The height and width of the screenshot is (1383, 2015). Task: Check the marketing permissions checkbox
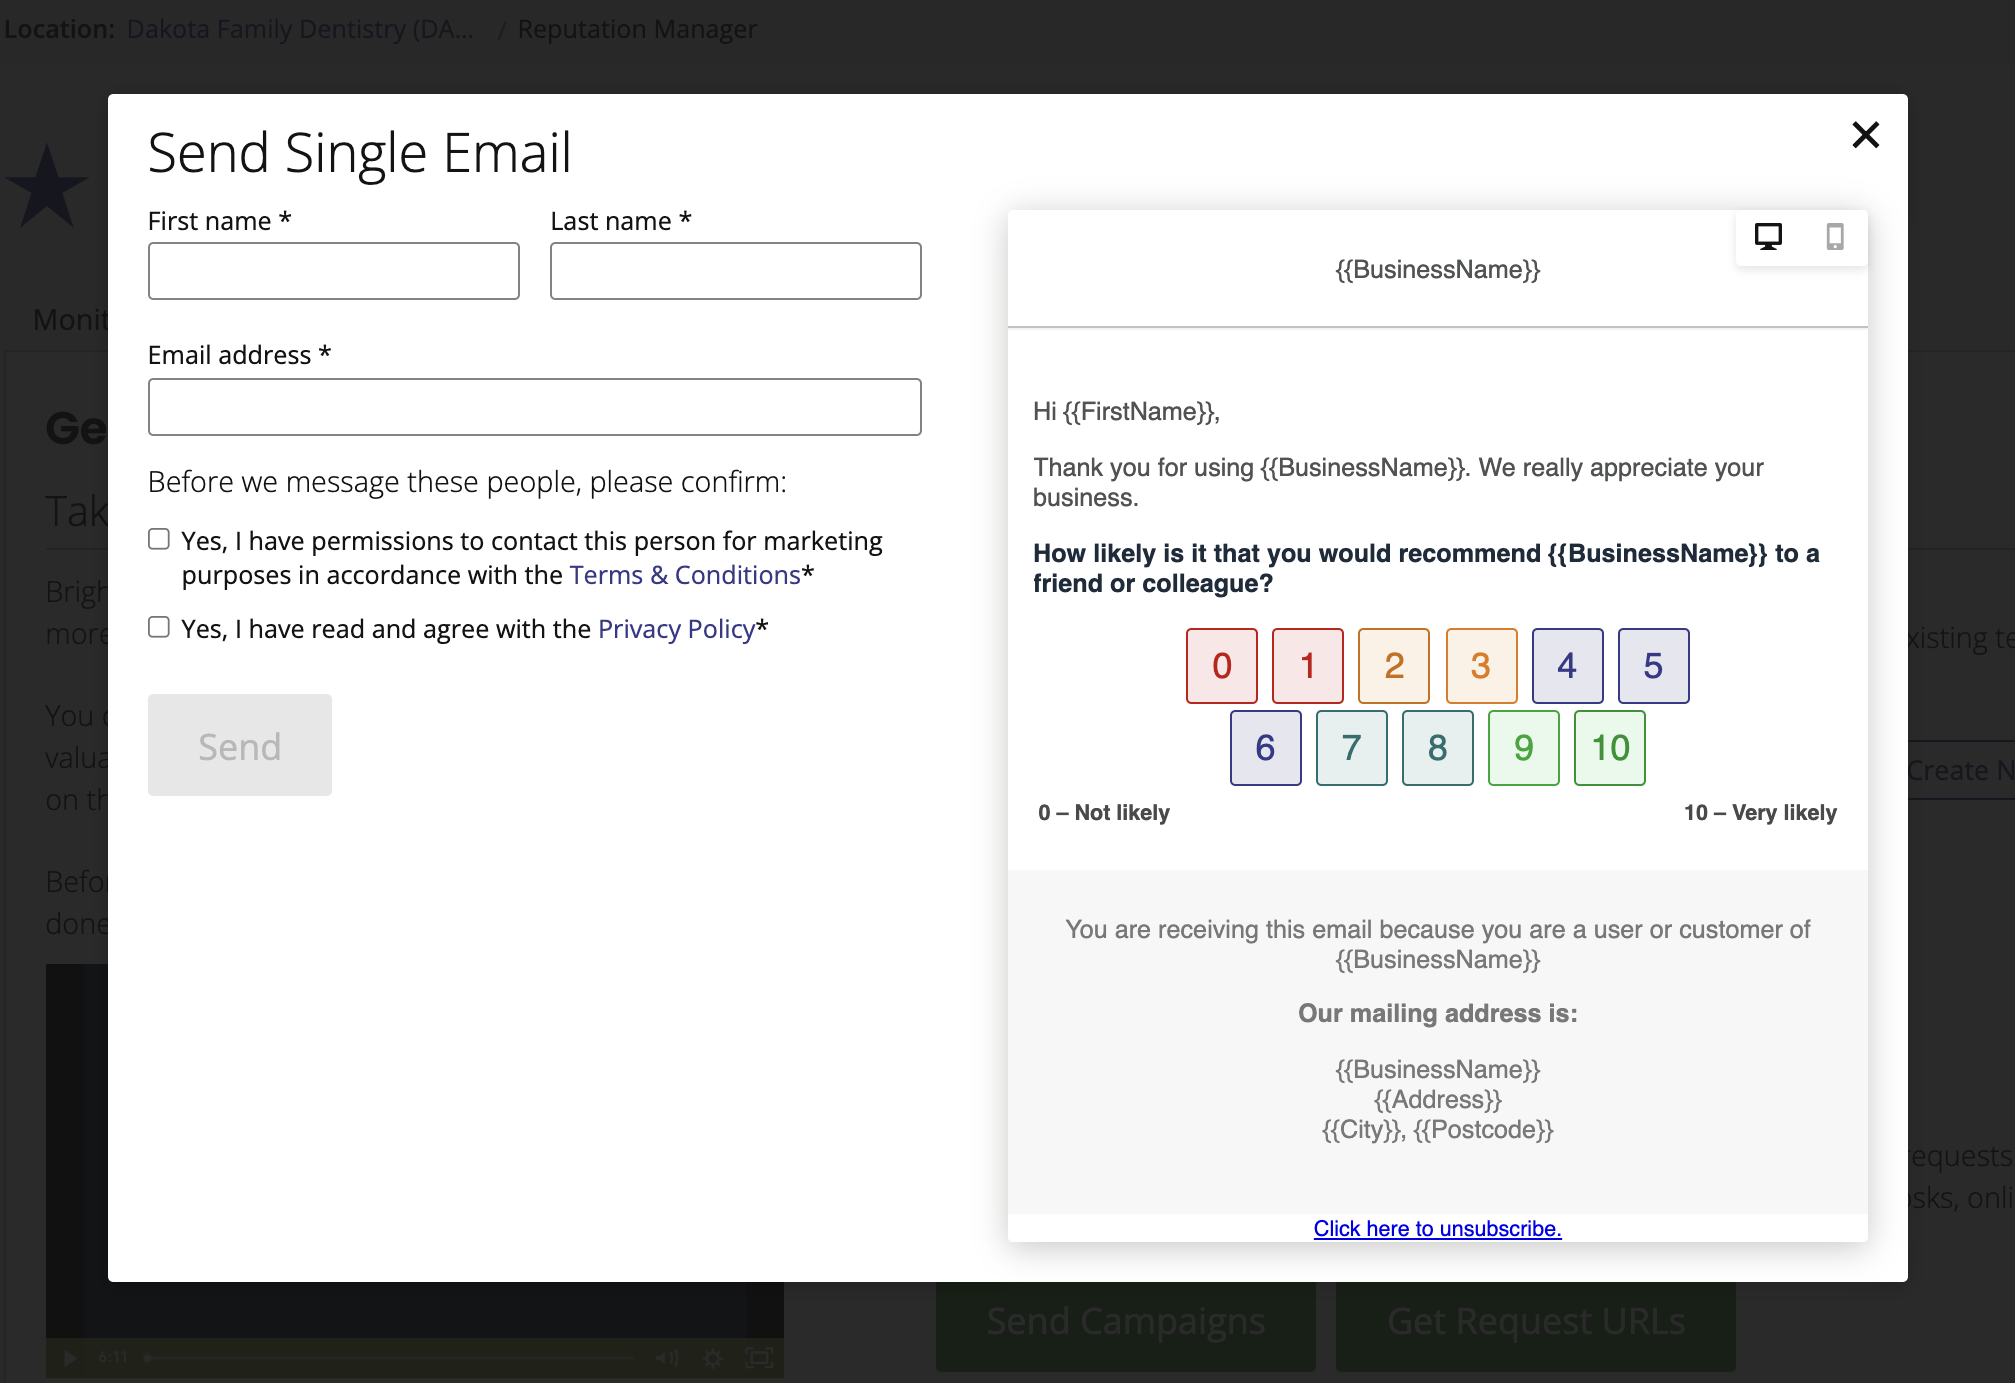click(159, 539)
